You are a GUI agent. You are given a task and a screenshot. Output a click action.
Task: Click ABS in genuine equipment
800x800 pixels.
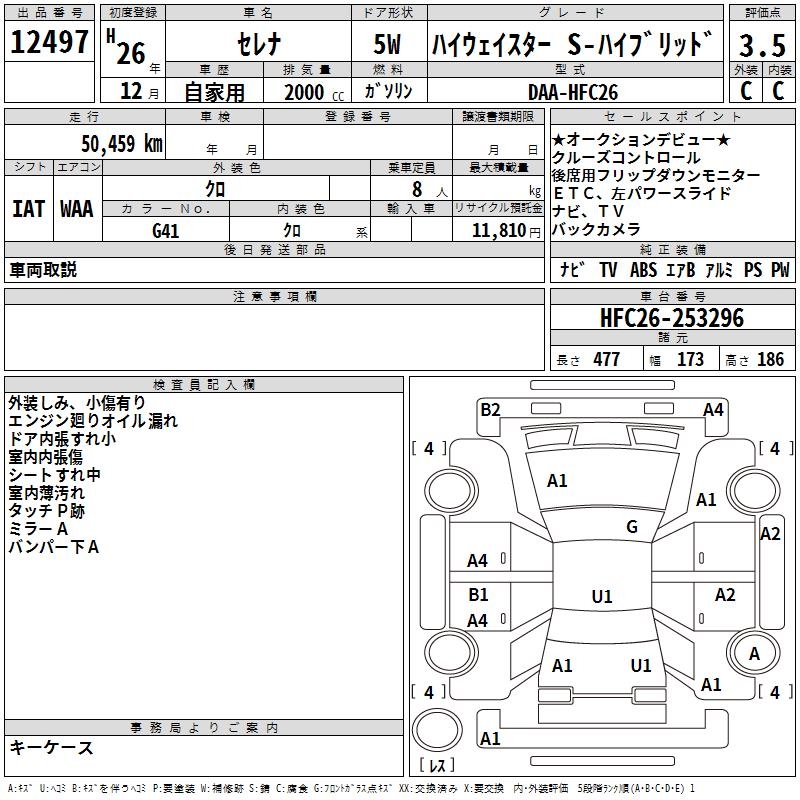pos(643,270)
